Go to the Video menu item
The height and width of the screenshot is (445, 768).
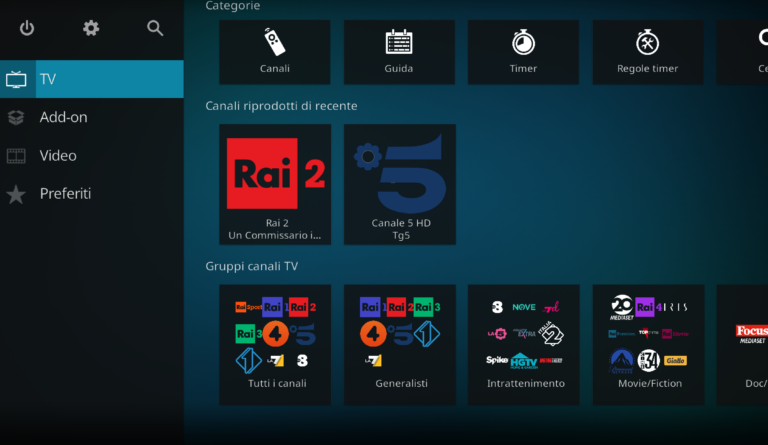click(x=92, y=156)
